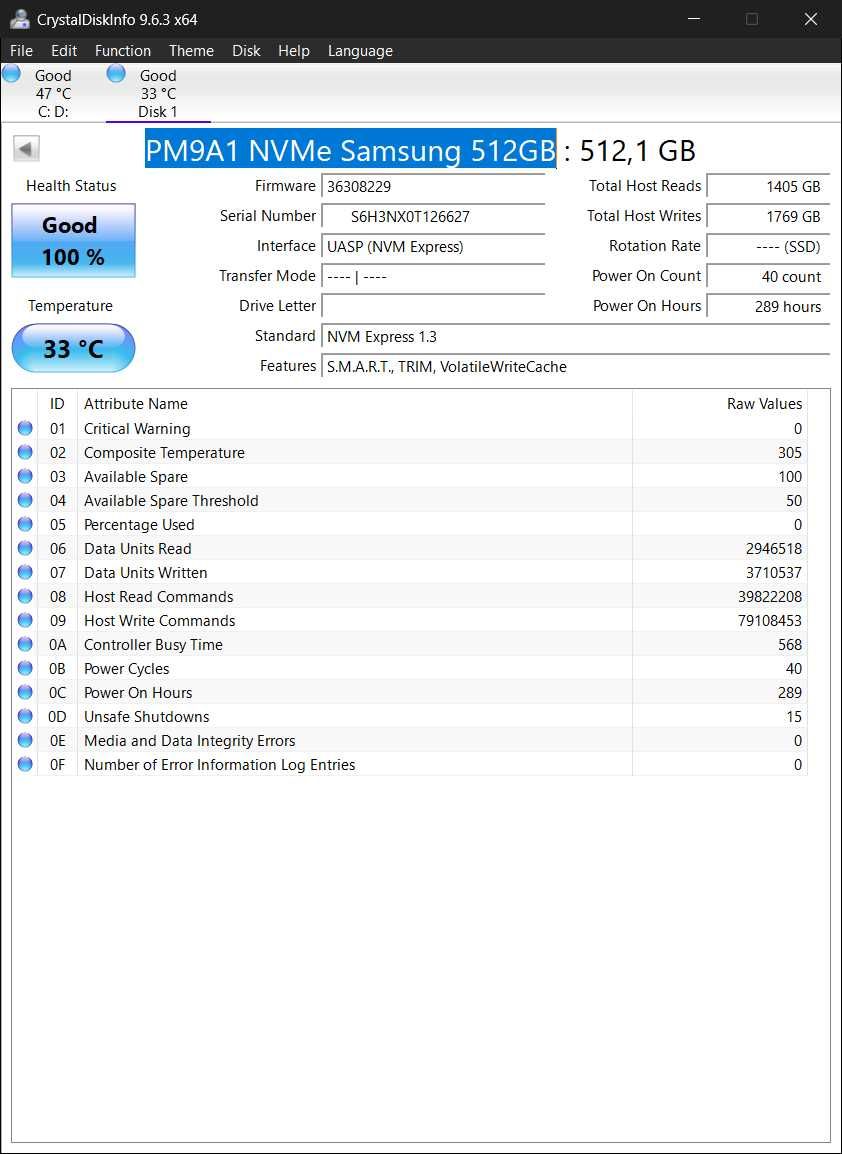Click status orb of Error Information Log Entries row
The image size is (842, 1154).
coord(25,764)
